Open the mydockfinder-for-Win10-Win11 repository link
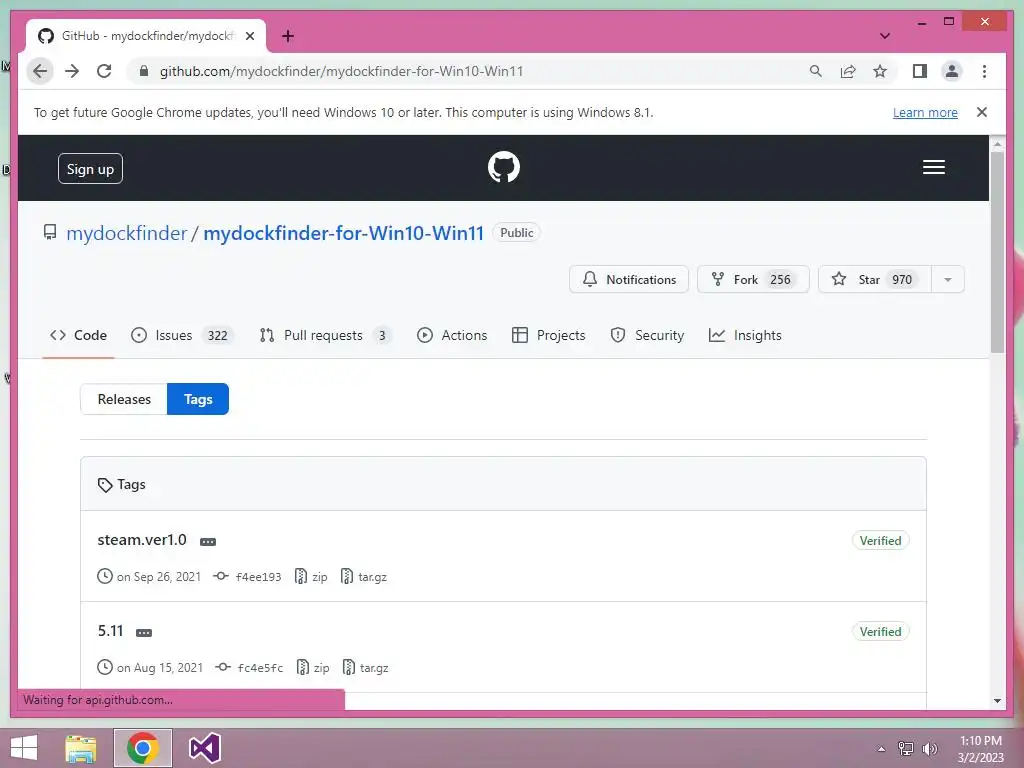Viewport: 1024px width, 768px height. (344, 233)
